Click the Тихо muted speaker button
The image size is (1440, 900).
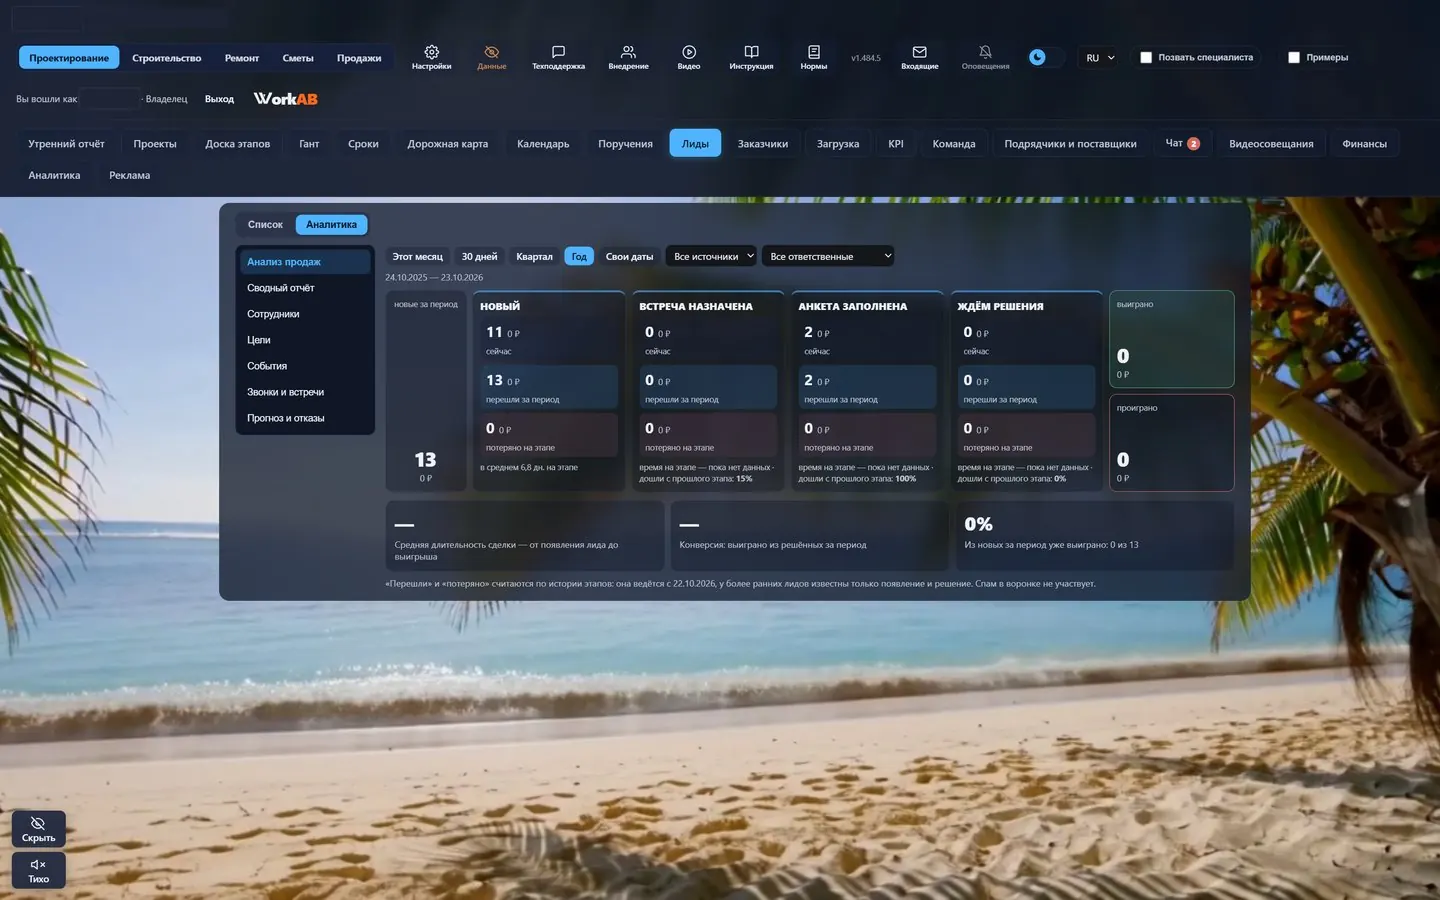click(38, 870)
